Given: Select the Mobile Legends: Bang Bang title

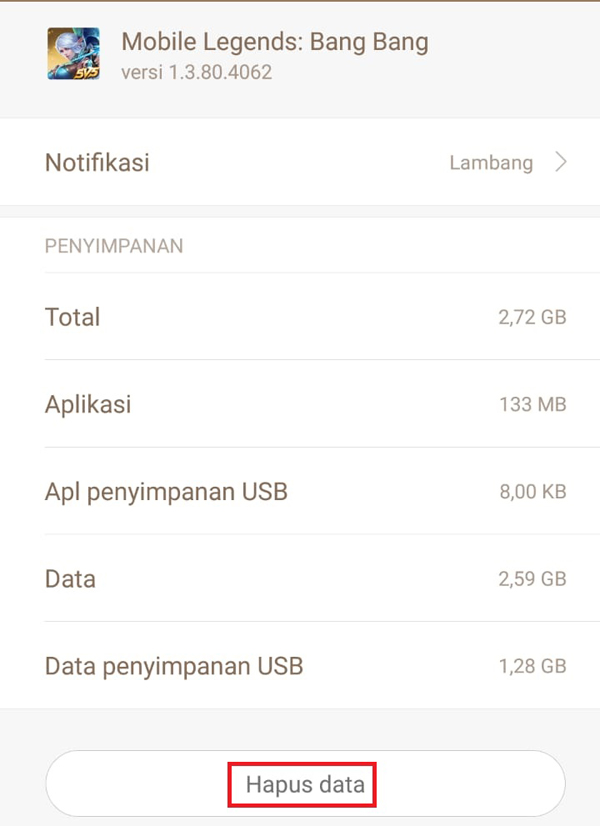Looking at the screenshot, I should pos(274,42).
